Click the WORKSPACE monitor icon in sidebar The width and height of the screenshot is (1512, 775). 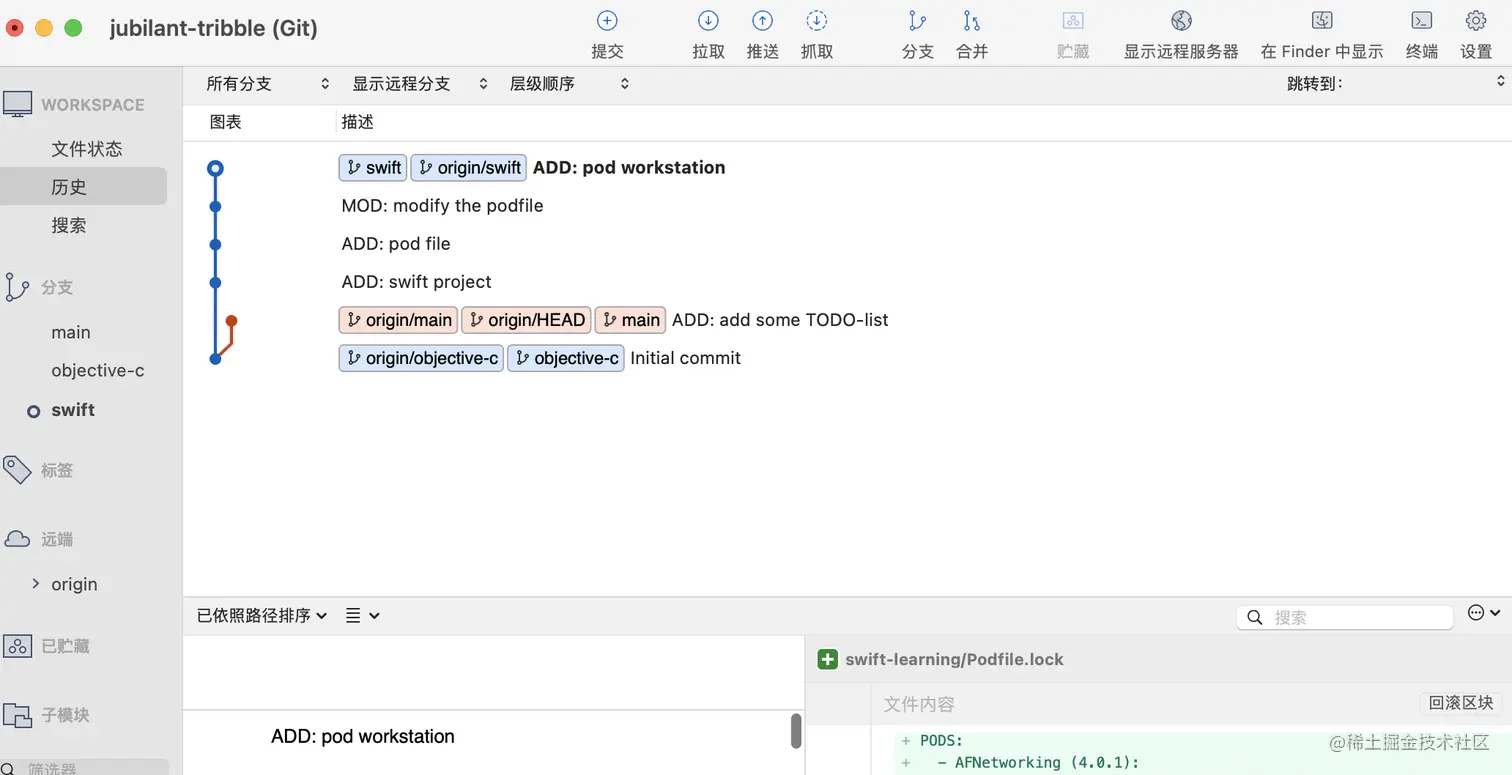click(17, 104)
